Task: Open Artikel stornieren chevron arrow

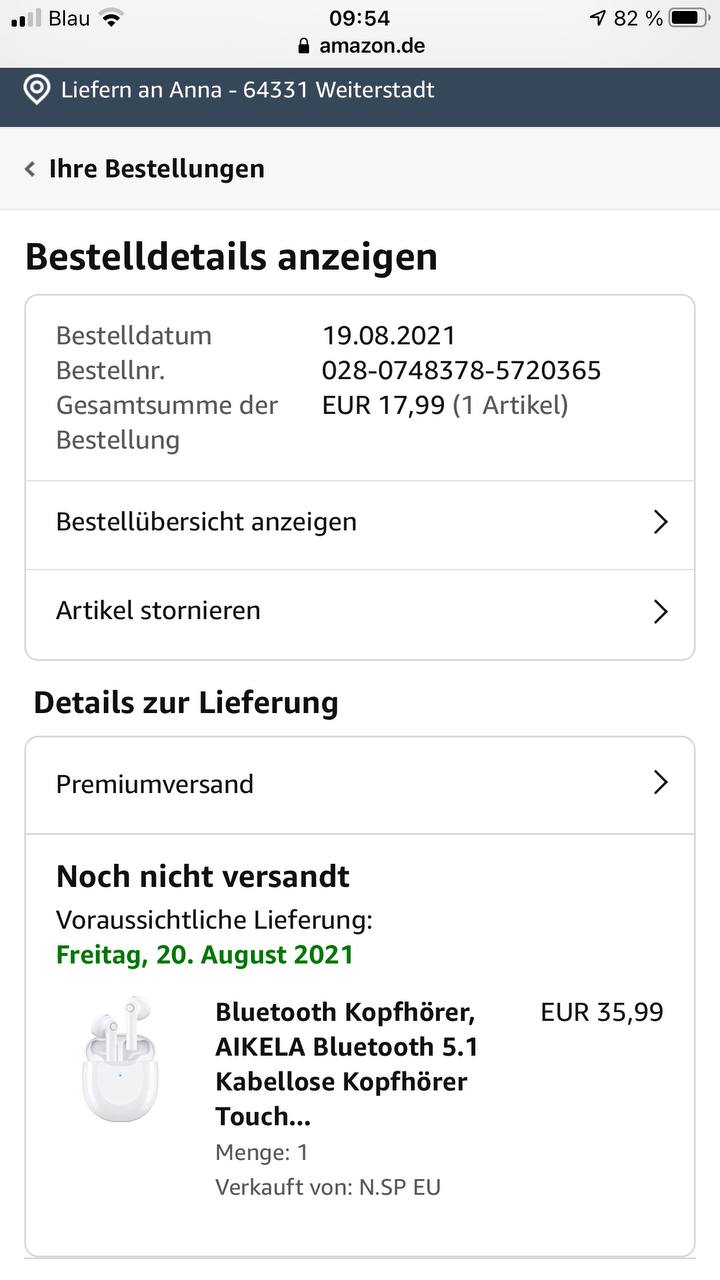Action: (660, 611)
